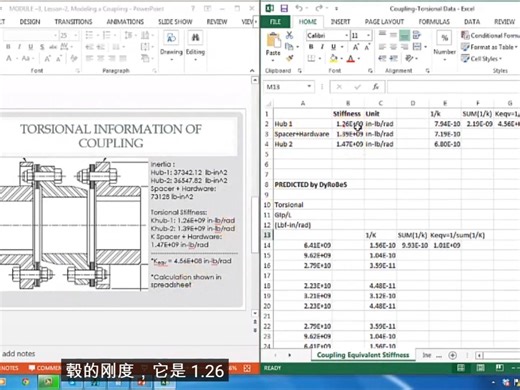Screen dimensions: 520x390
Task: Toggle Italic in Excel font group
Action: pyautogui.click(x=322, y=47)
